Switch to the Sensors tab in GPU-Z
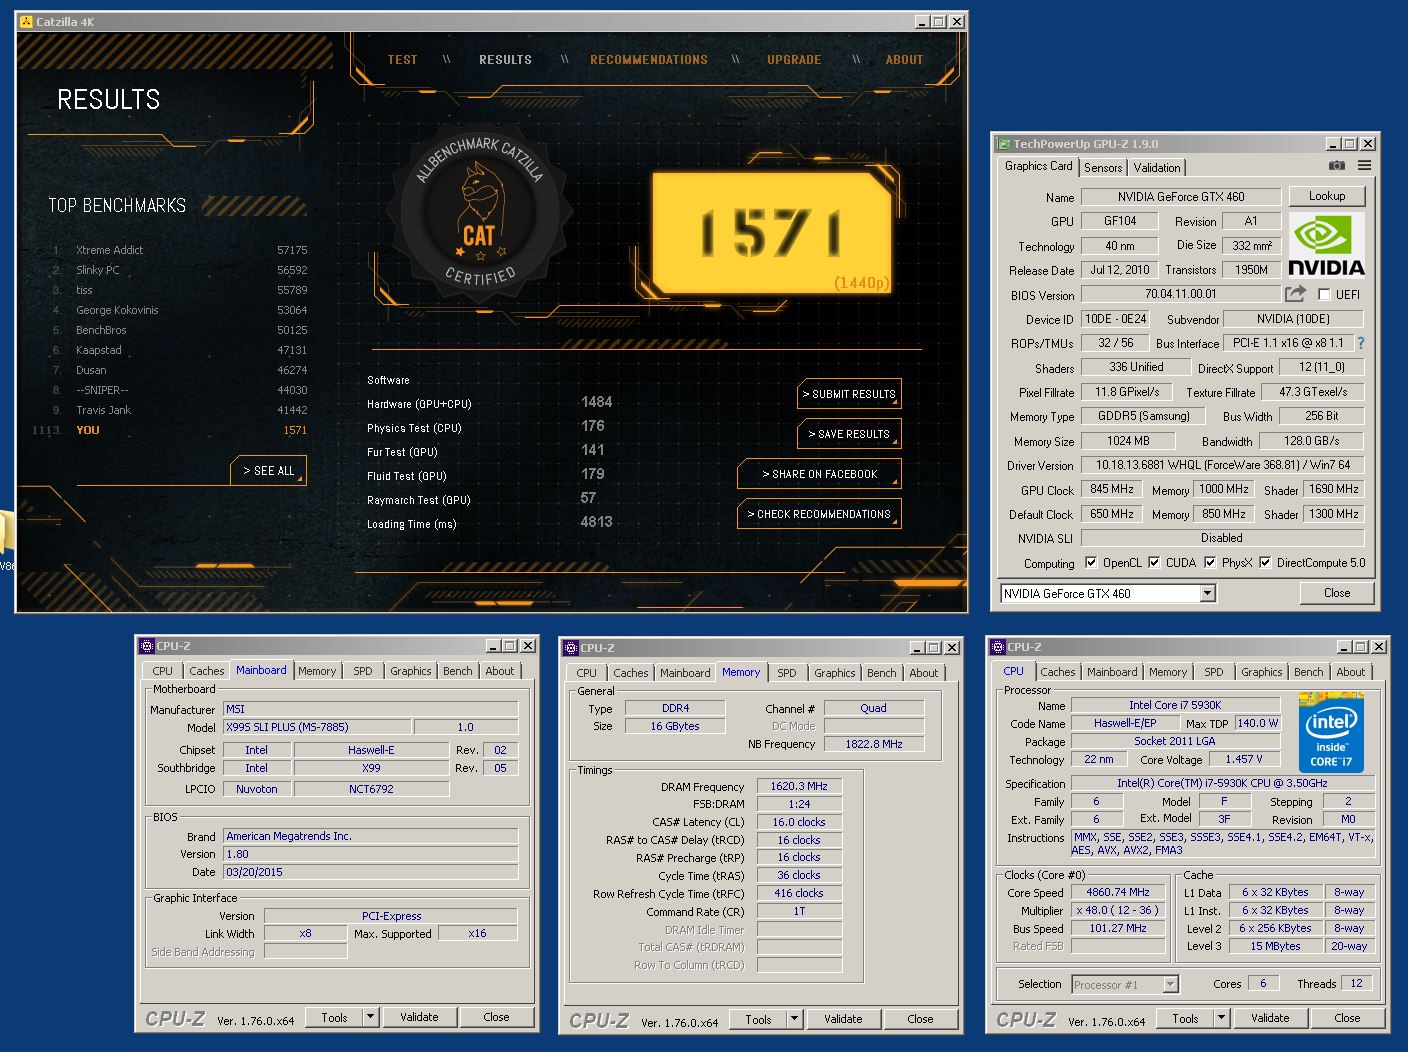Image resolution: width=1408 pixels, height=1052 pixels. coord(1103,168)
